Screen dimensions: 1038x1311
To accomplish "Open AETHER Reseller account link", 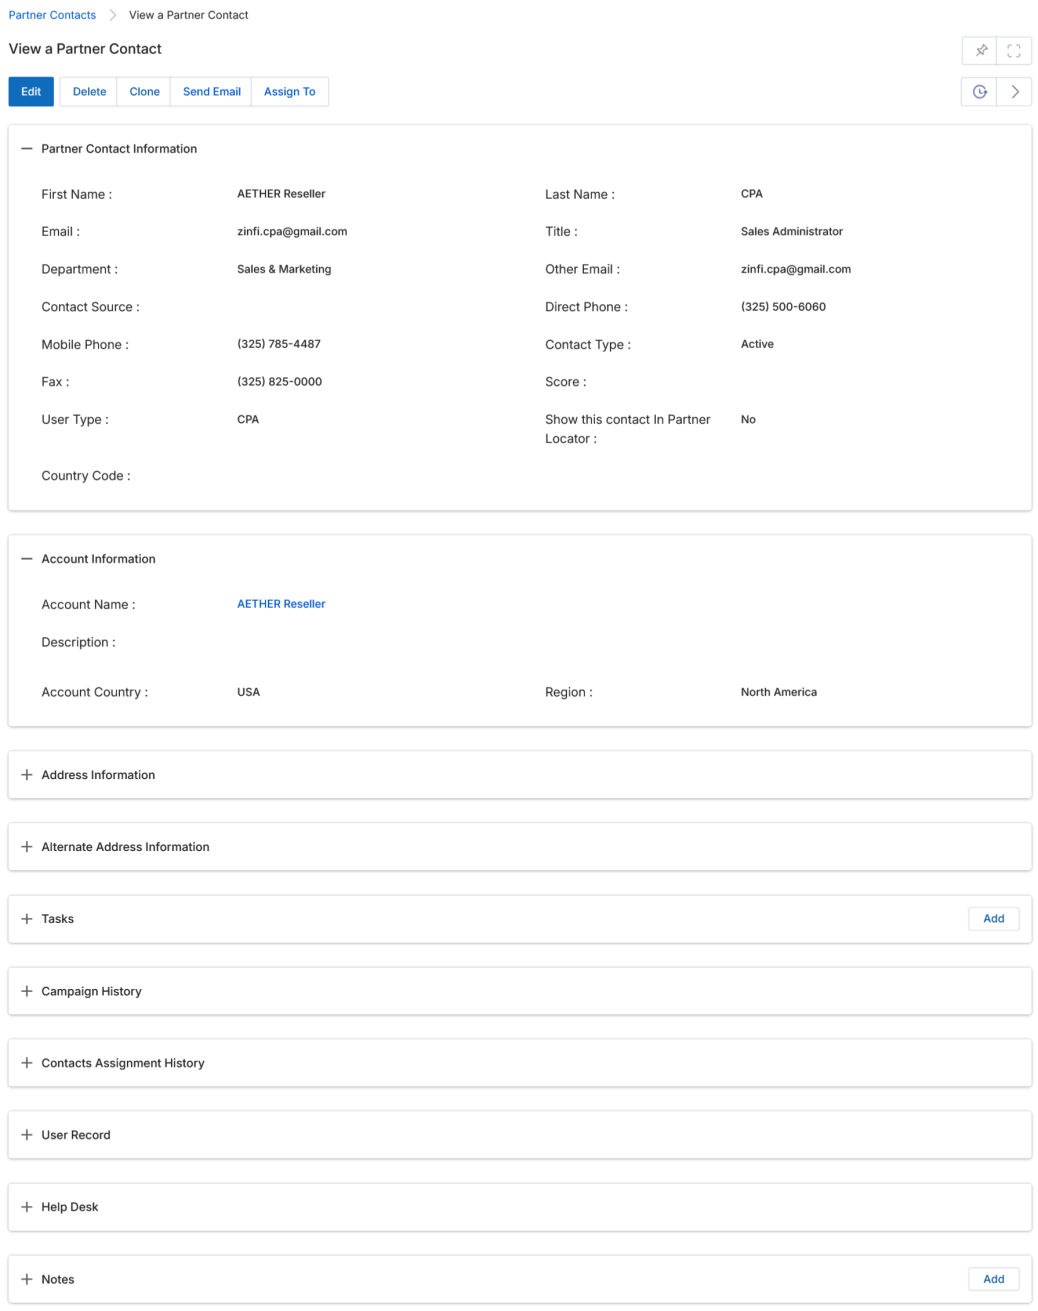I will click(281, 604).
